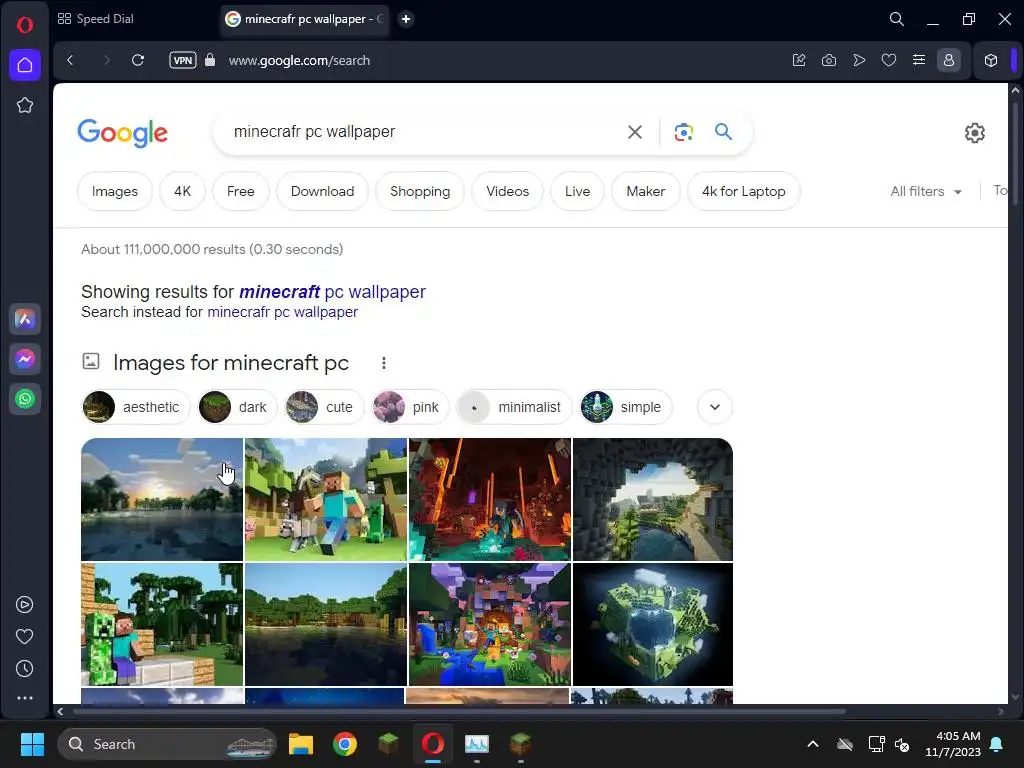The width and height of the screenshot is (1024, 768).
Task: Select the Live filter chip
Action: pyautogui.click(x=577, y=191)
